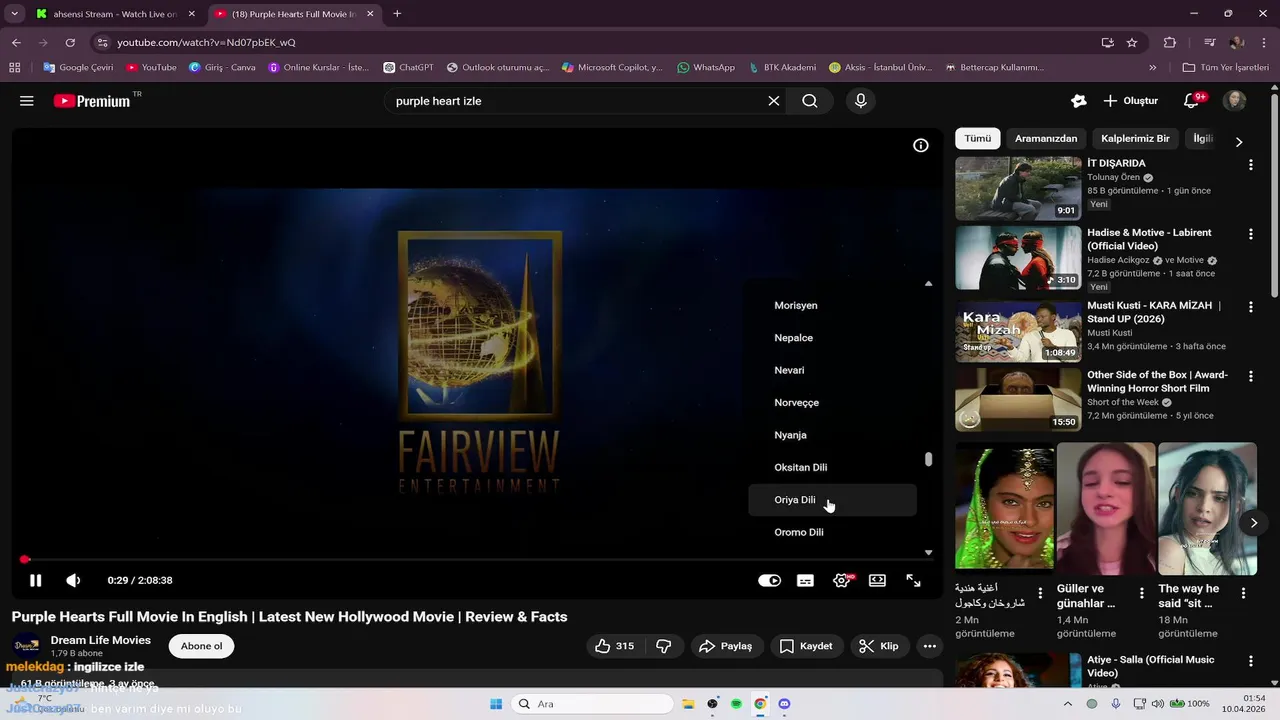Image resolution: width=1280 pixels, height=720 pixels.
Task: Pause the video playback
Action: (35, 580)
